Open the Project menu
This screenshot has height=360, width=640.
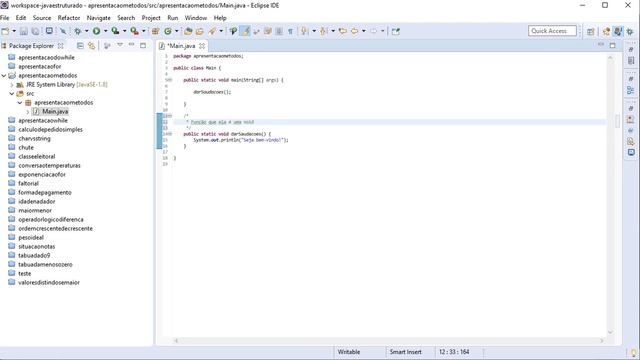[x=151, y=18]
